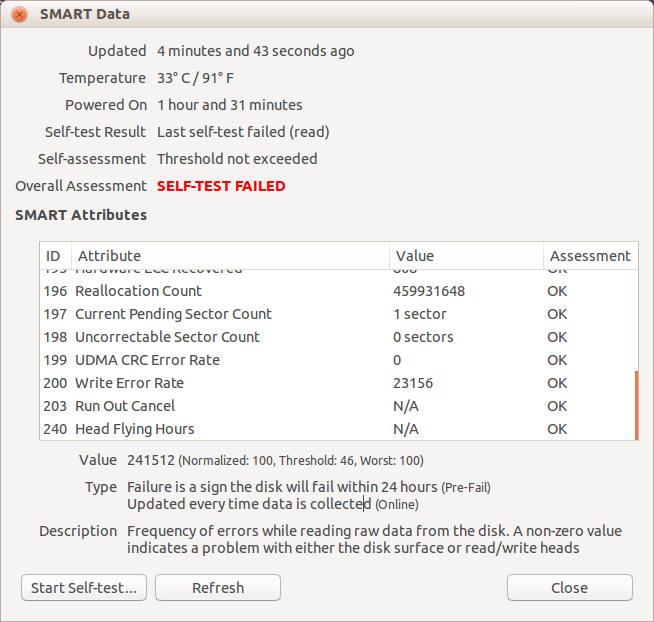This screenshot has height=622, width=654.
Task: Click the Start Self-test button
Action: 84,587
